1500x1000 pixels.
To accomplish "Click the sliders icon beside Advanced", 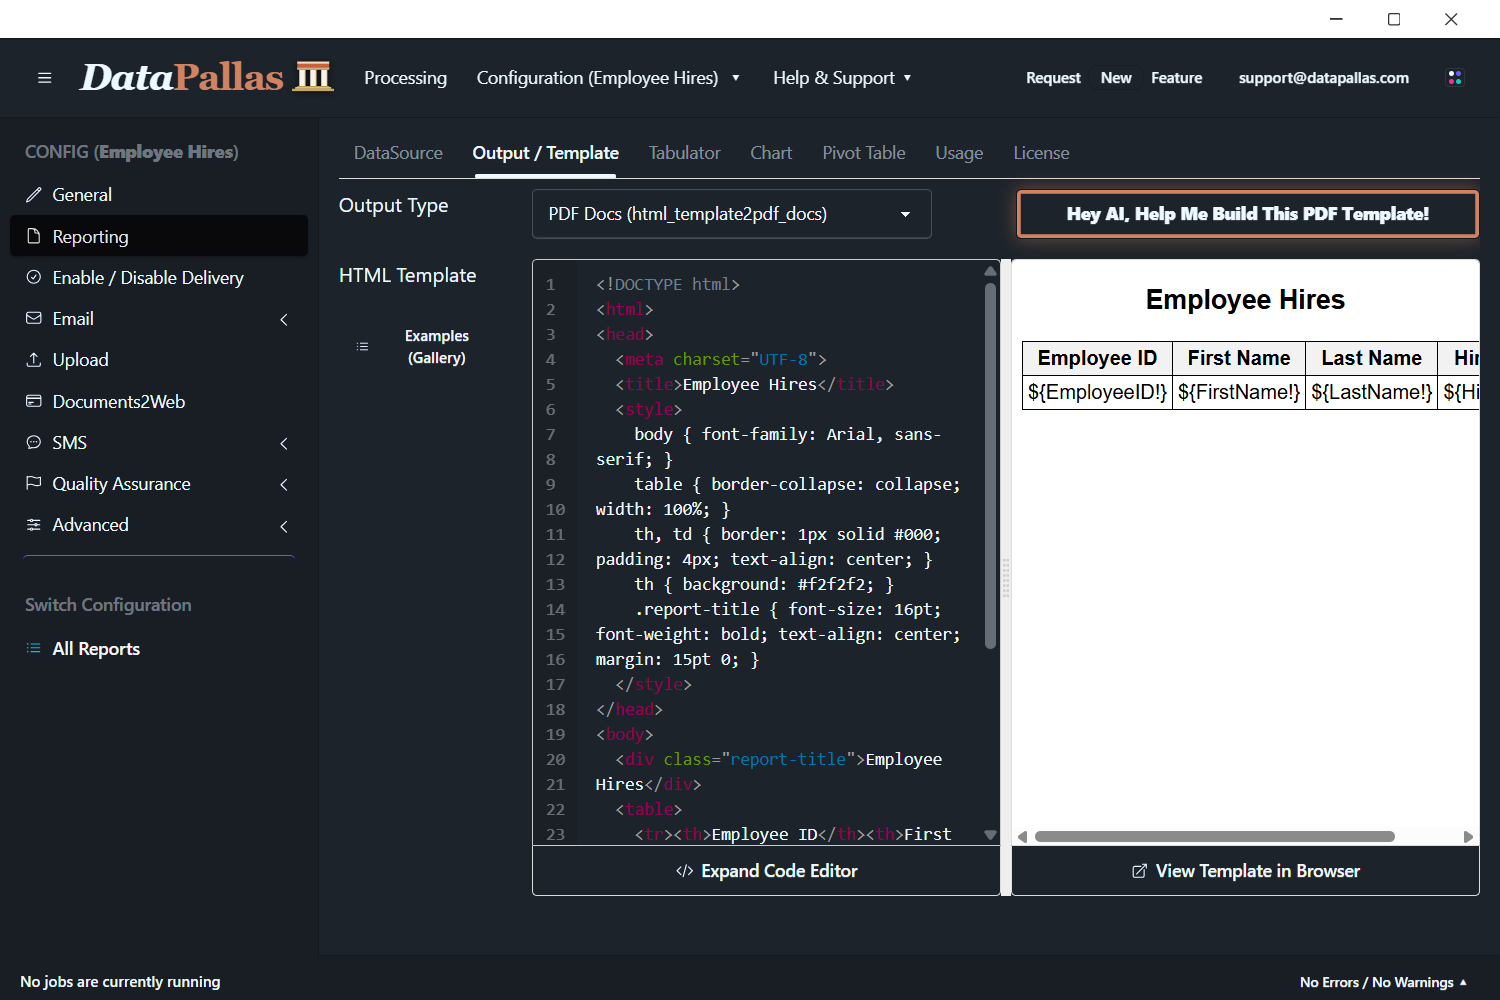I will point(34,524).
